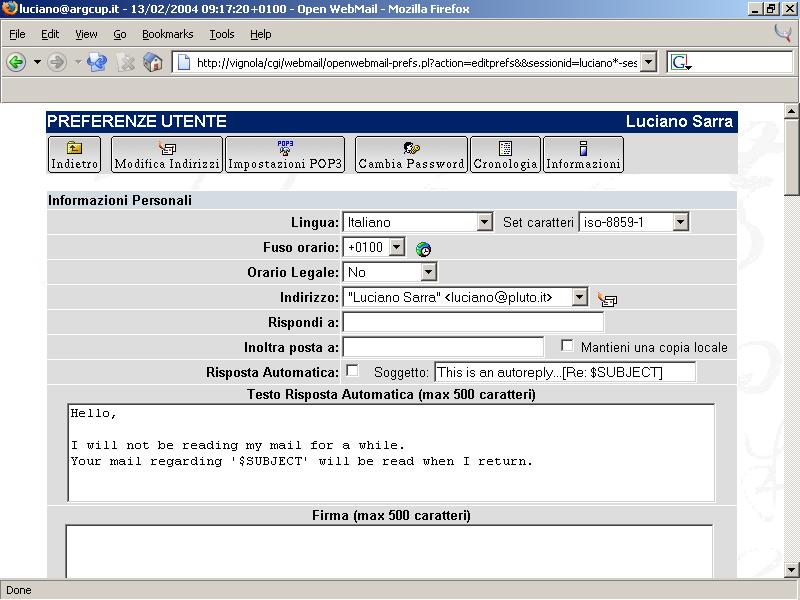Click the address book icon beside Indirizzo
The image size is (800, 600).
(x=606, y=299)
